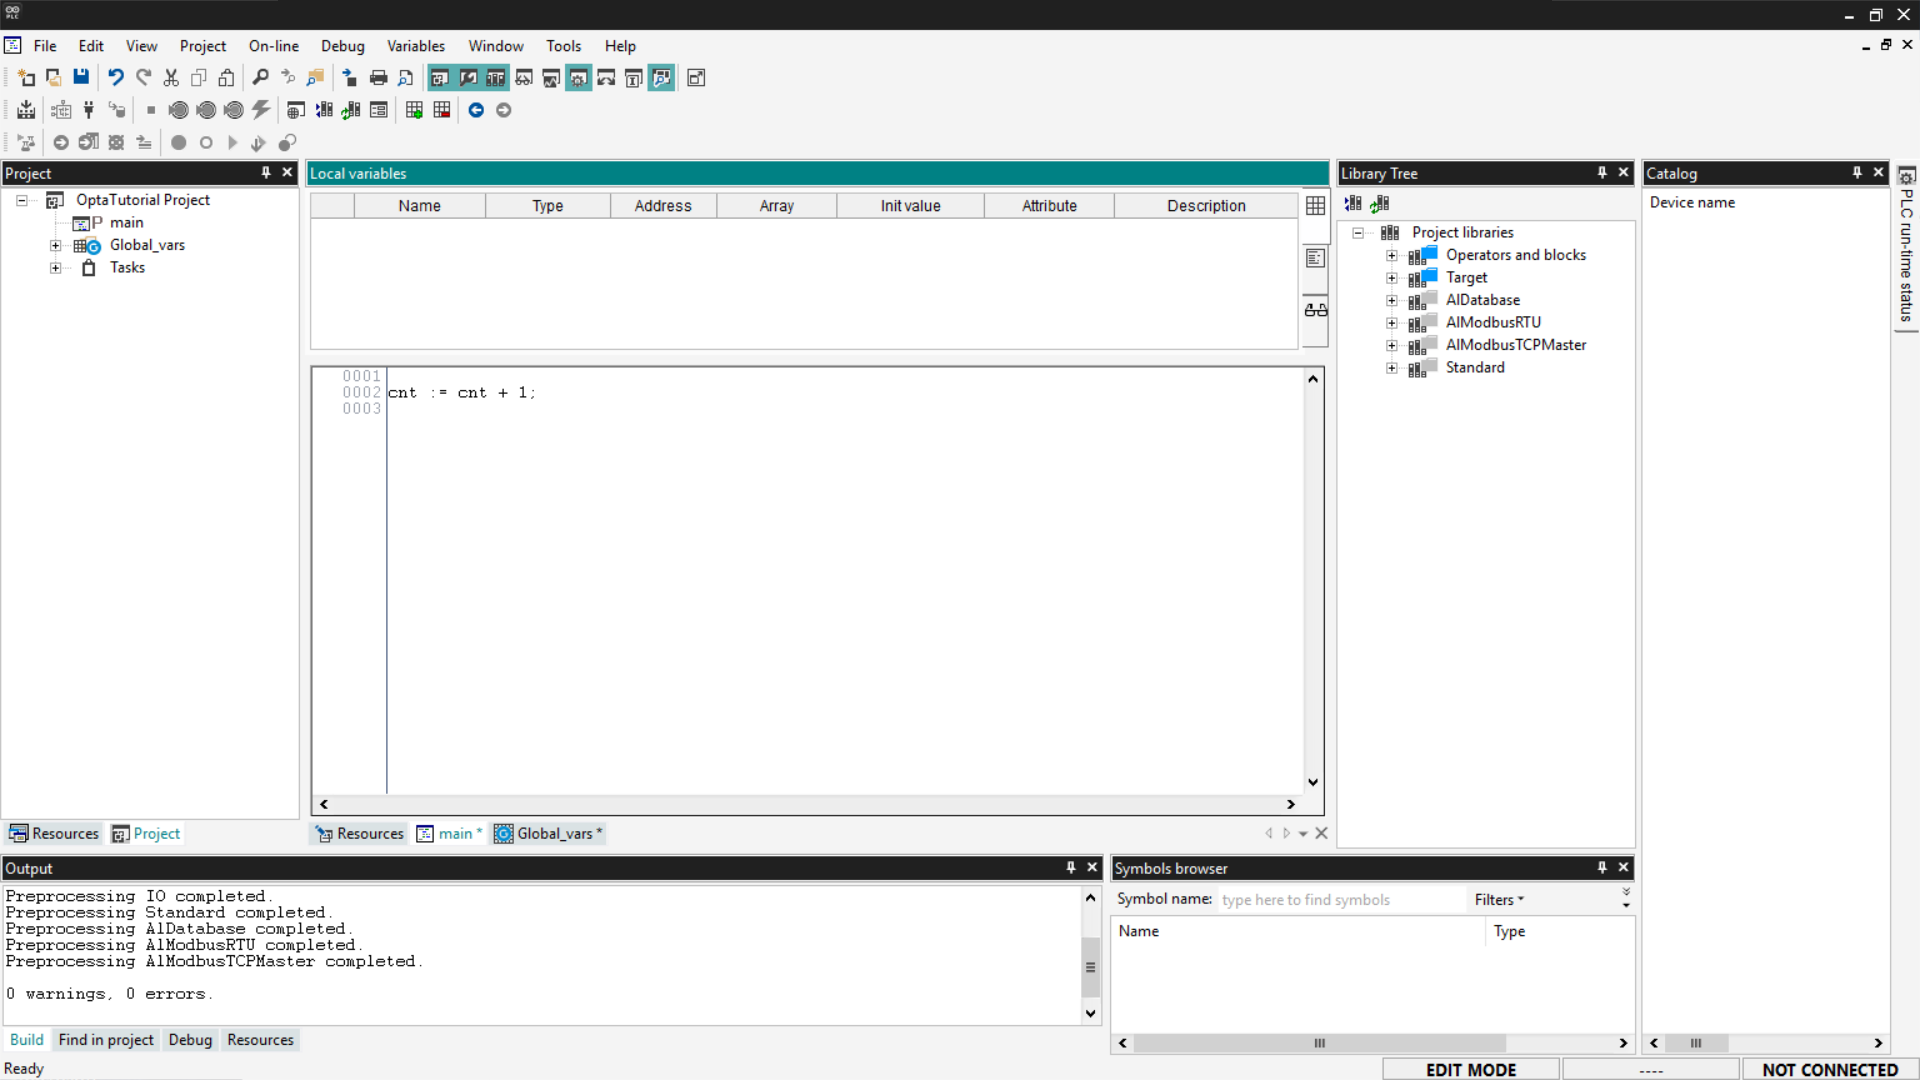
Task: Click the Insert variable row grid icon
Action: 414,110
